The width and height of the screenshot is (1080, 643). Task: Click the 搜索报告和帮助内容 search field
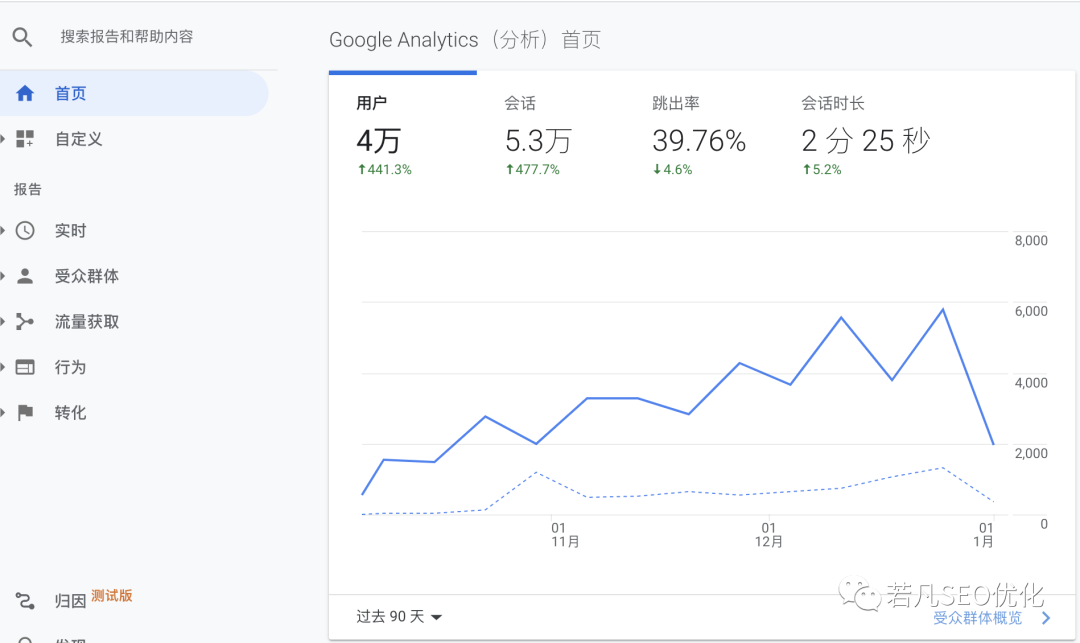click(x=127, y=37)
